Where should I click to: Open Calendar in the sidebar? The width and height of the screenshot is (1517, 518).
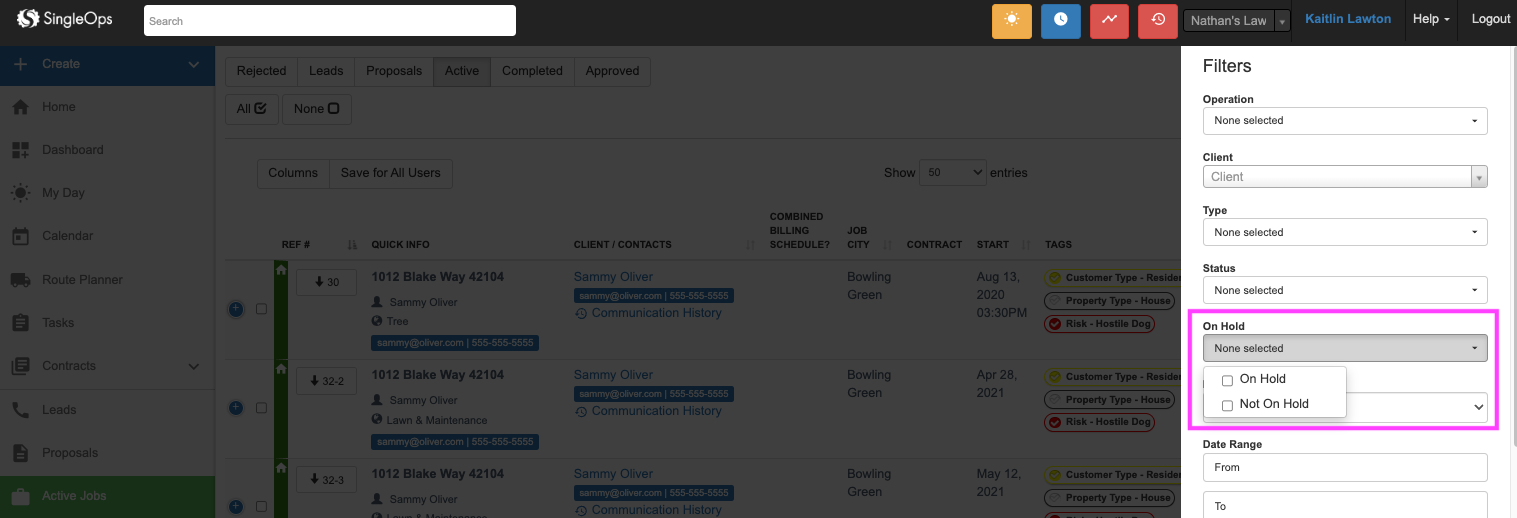pos(67,236)
